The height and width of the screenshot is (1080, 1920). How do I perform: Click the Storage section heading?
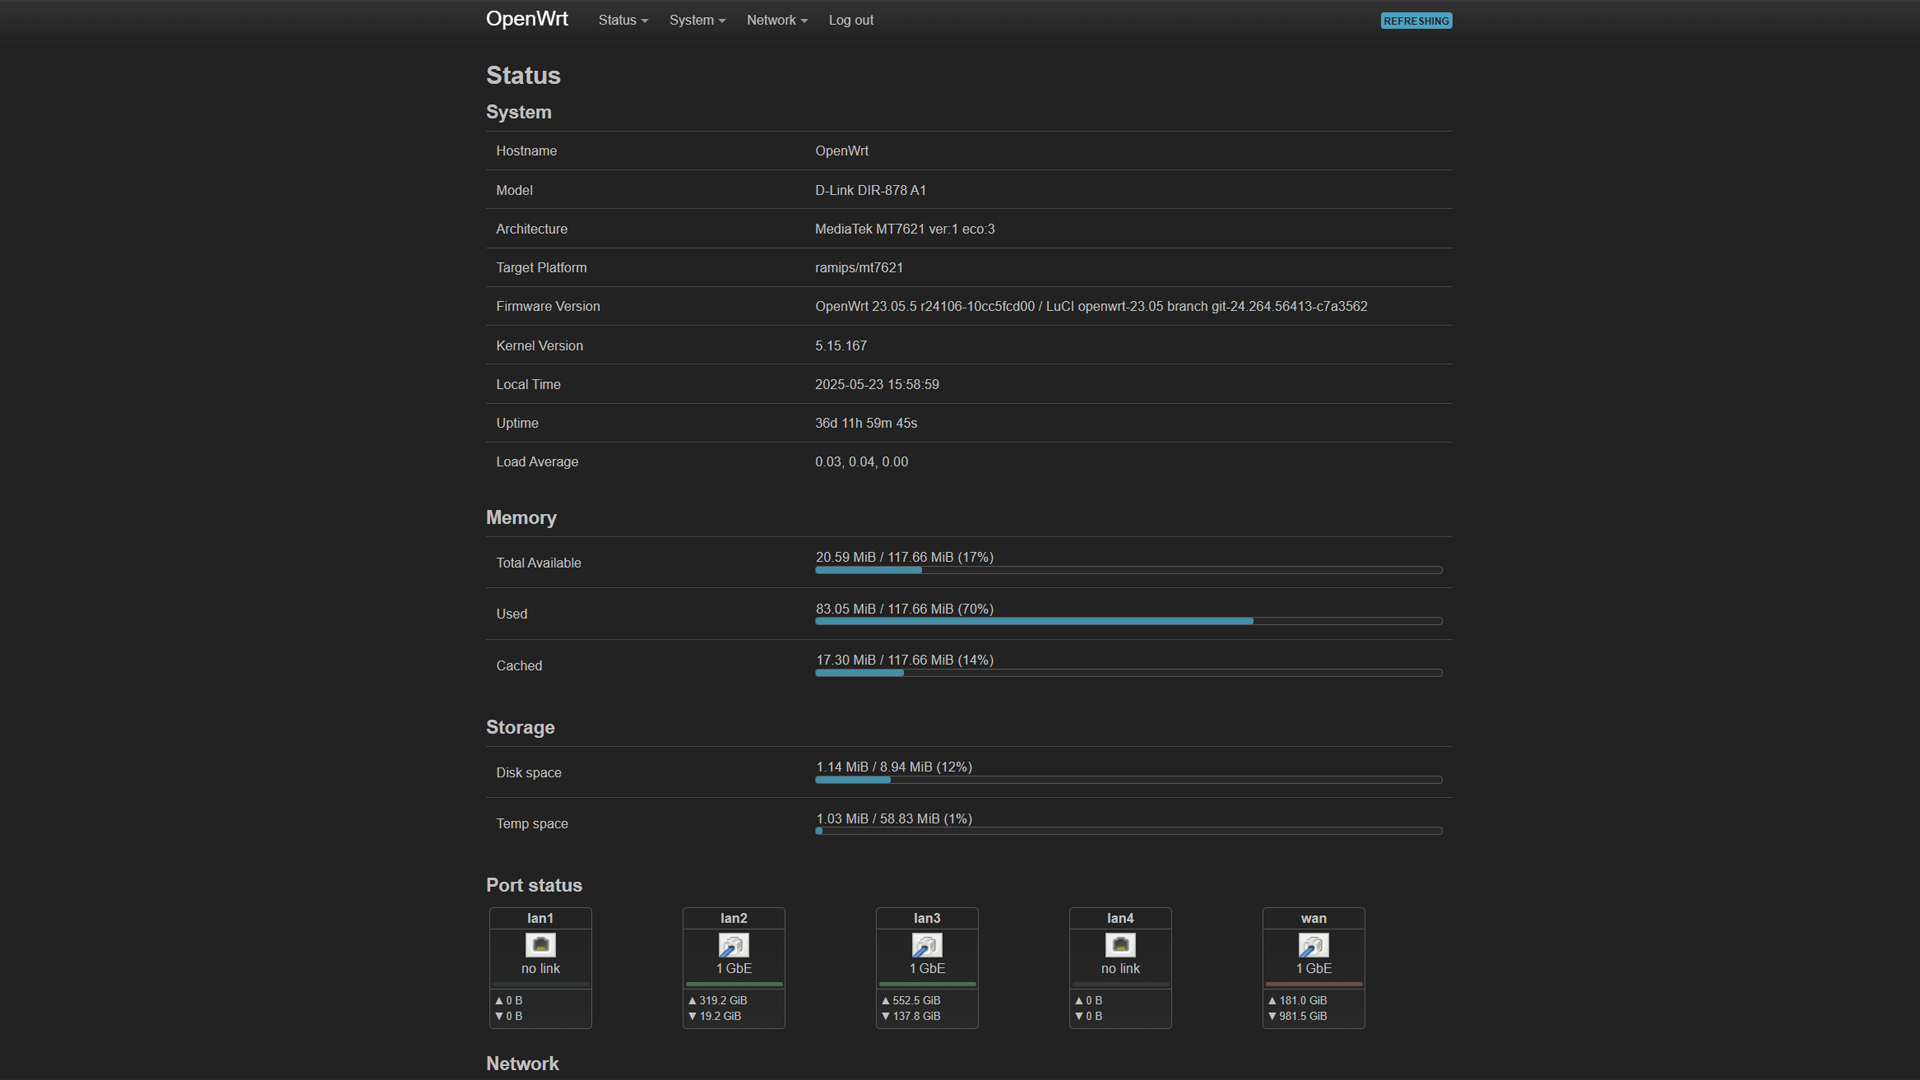click(x=520, y=728)
